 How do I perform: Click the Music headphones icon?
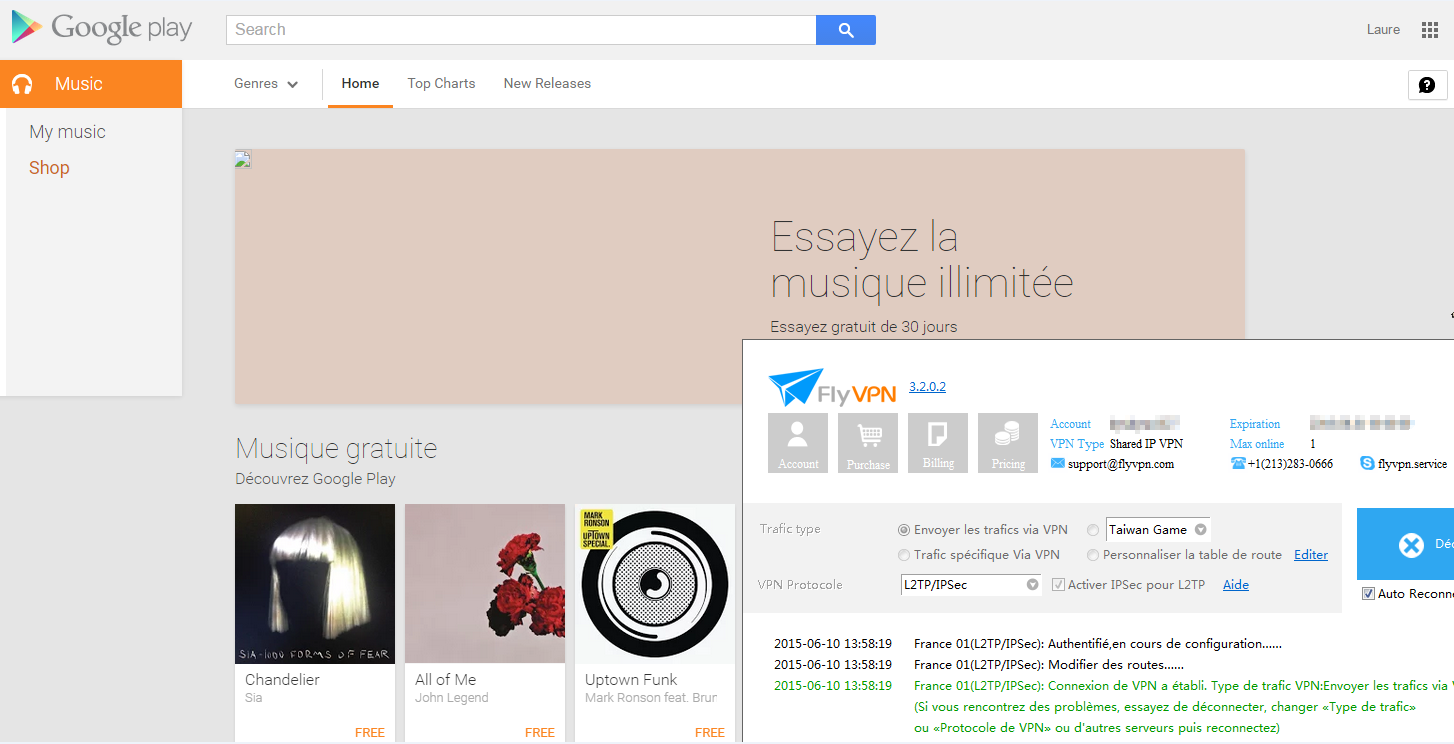click(x=22, y=84)
